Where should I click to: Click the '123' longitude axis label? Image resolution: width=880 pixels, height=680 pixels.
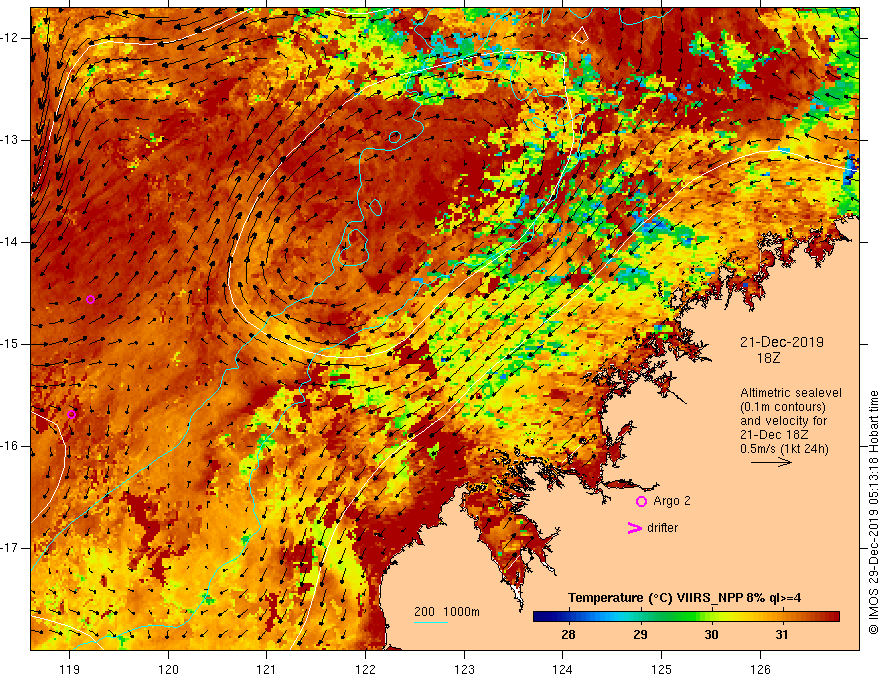click(x=464, y=669)
